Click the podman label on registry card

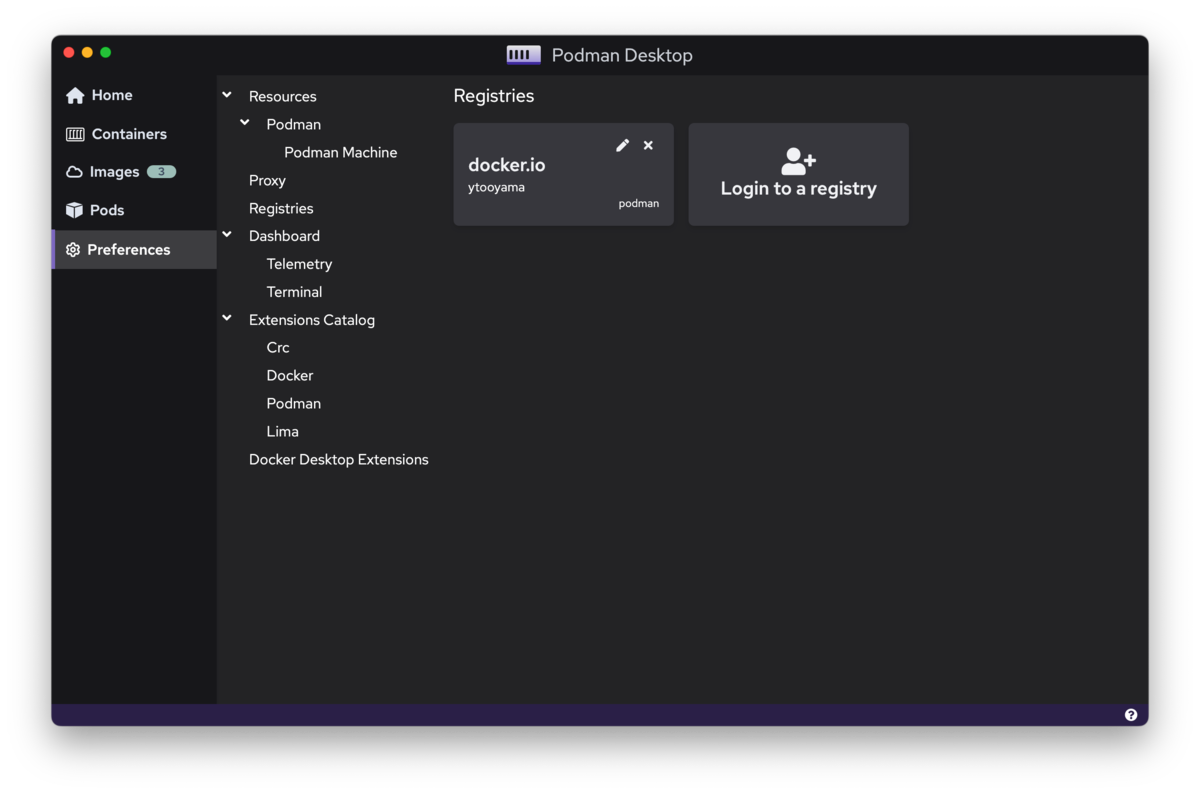[x=639, y=203]
